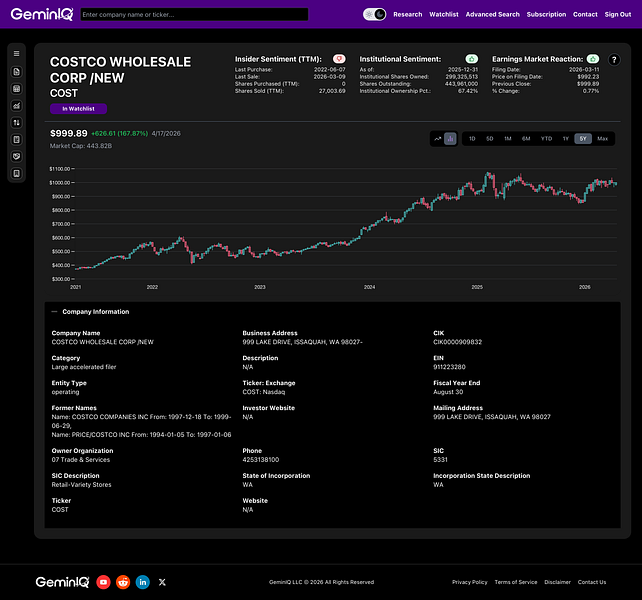The image size is (642, 600).
Task: Click the CIK0000909832 value
Action: pos(457,342)
